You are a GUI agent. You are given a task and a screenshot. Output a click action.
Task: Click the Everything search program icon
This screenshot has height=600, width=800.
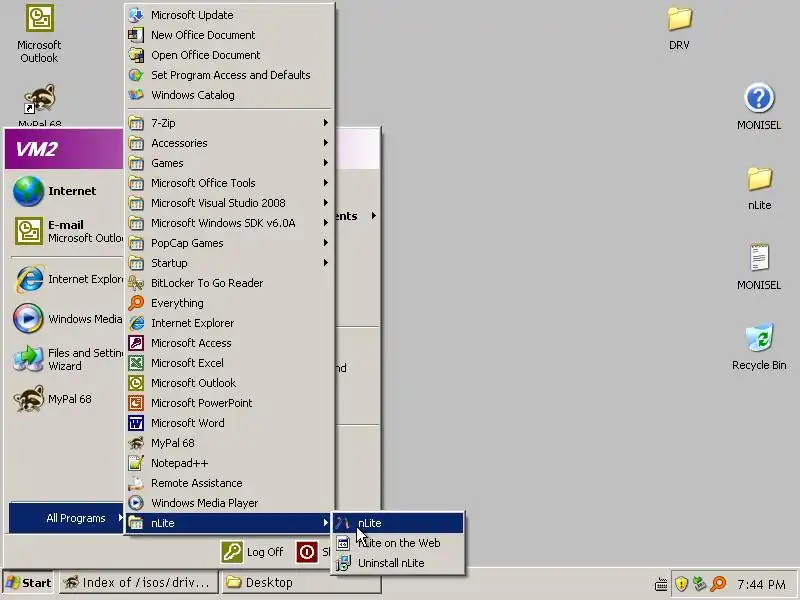click(x=136, y=303)
